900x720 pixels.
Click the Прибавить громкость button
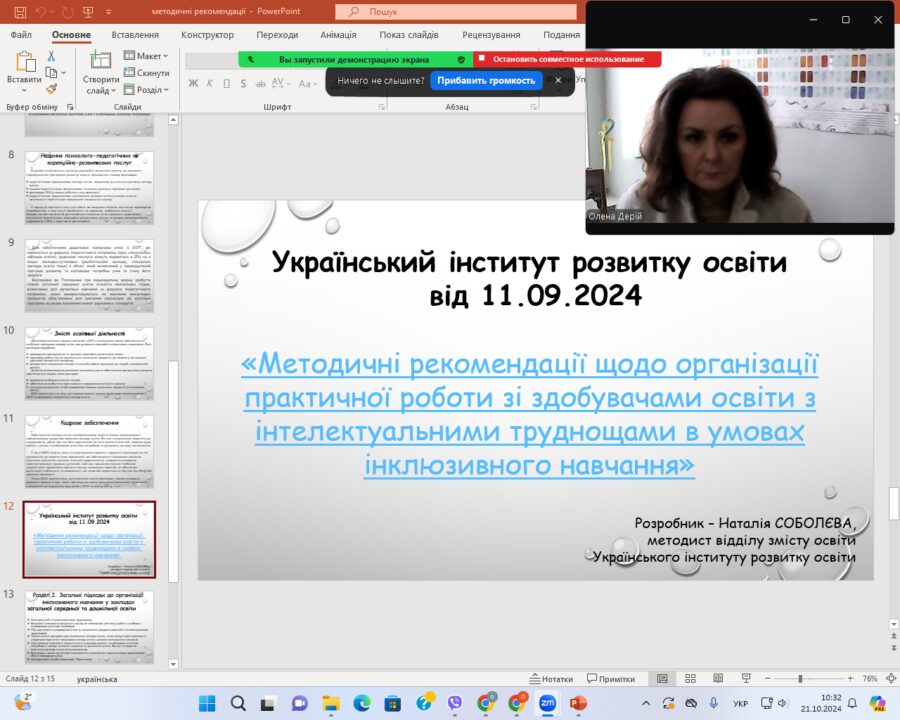tap(486, 80)
